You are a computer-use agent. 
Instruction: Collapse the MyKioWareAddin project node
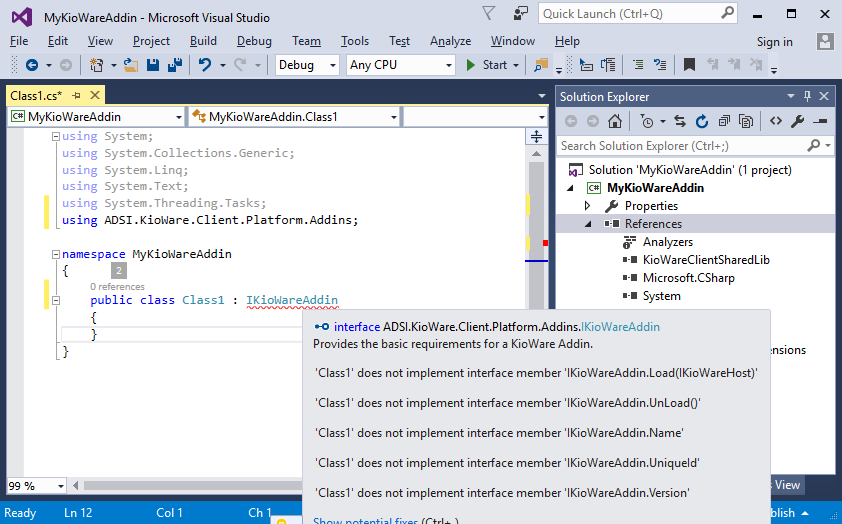point(570,188)
